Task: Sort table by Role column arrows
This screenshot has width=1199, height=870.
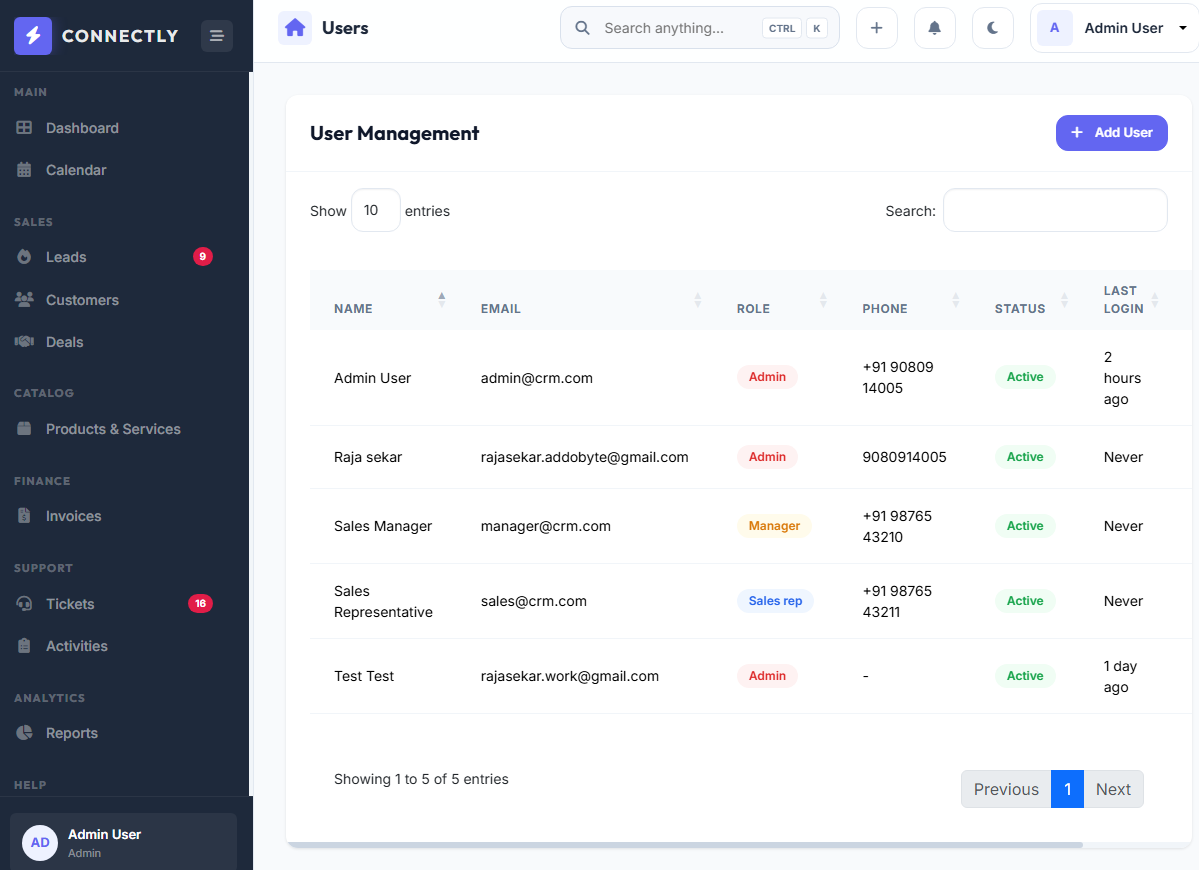Action: coord(824,300)
